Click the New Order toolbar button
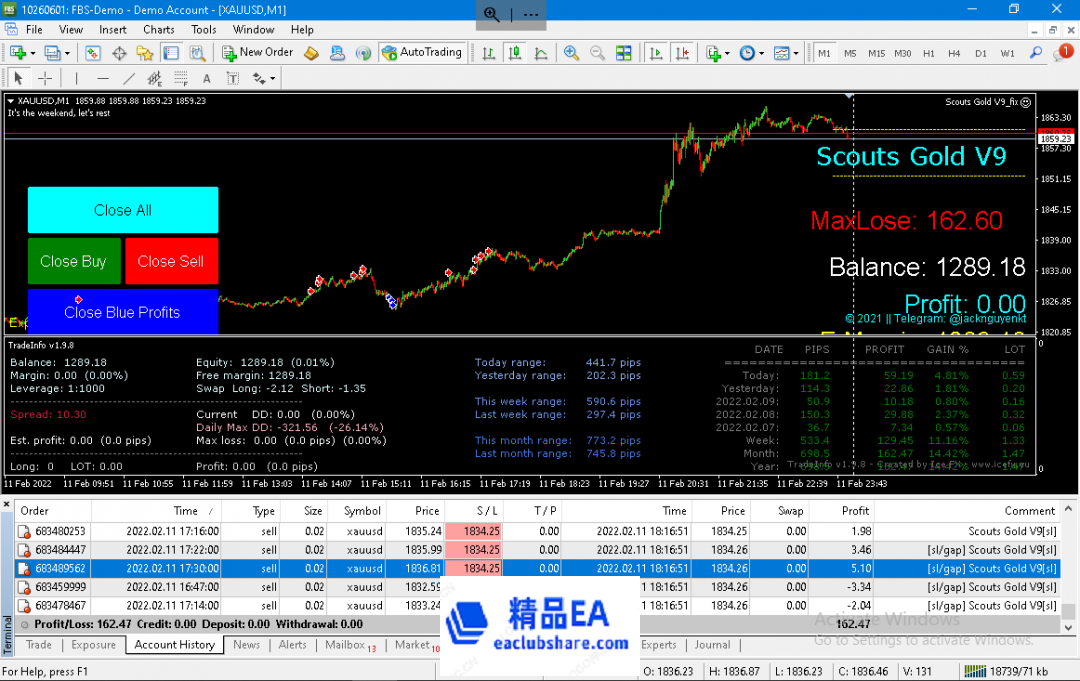 (258, 53)
